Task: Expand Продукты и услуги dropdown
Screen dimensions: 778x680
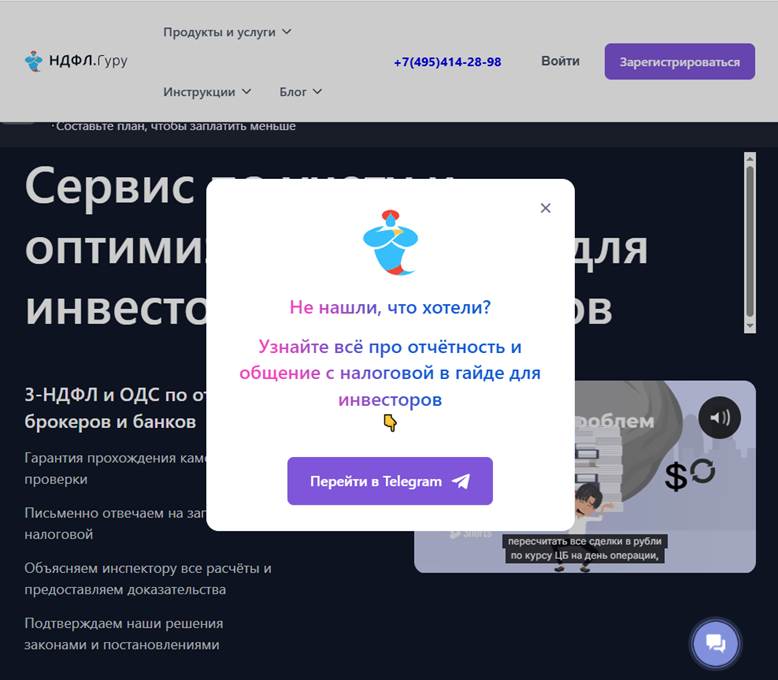Action: coord(227,32)
